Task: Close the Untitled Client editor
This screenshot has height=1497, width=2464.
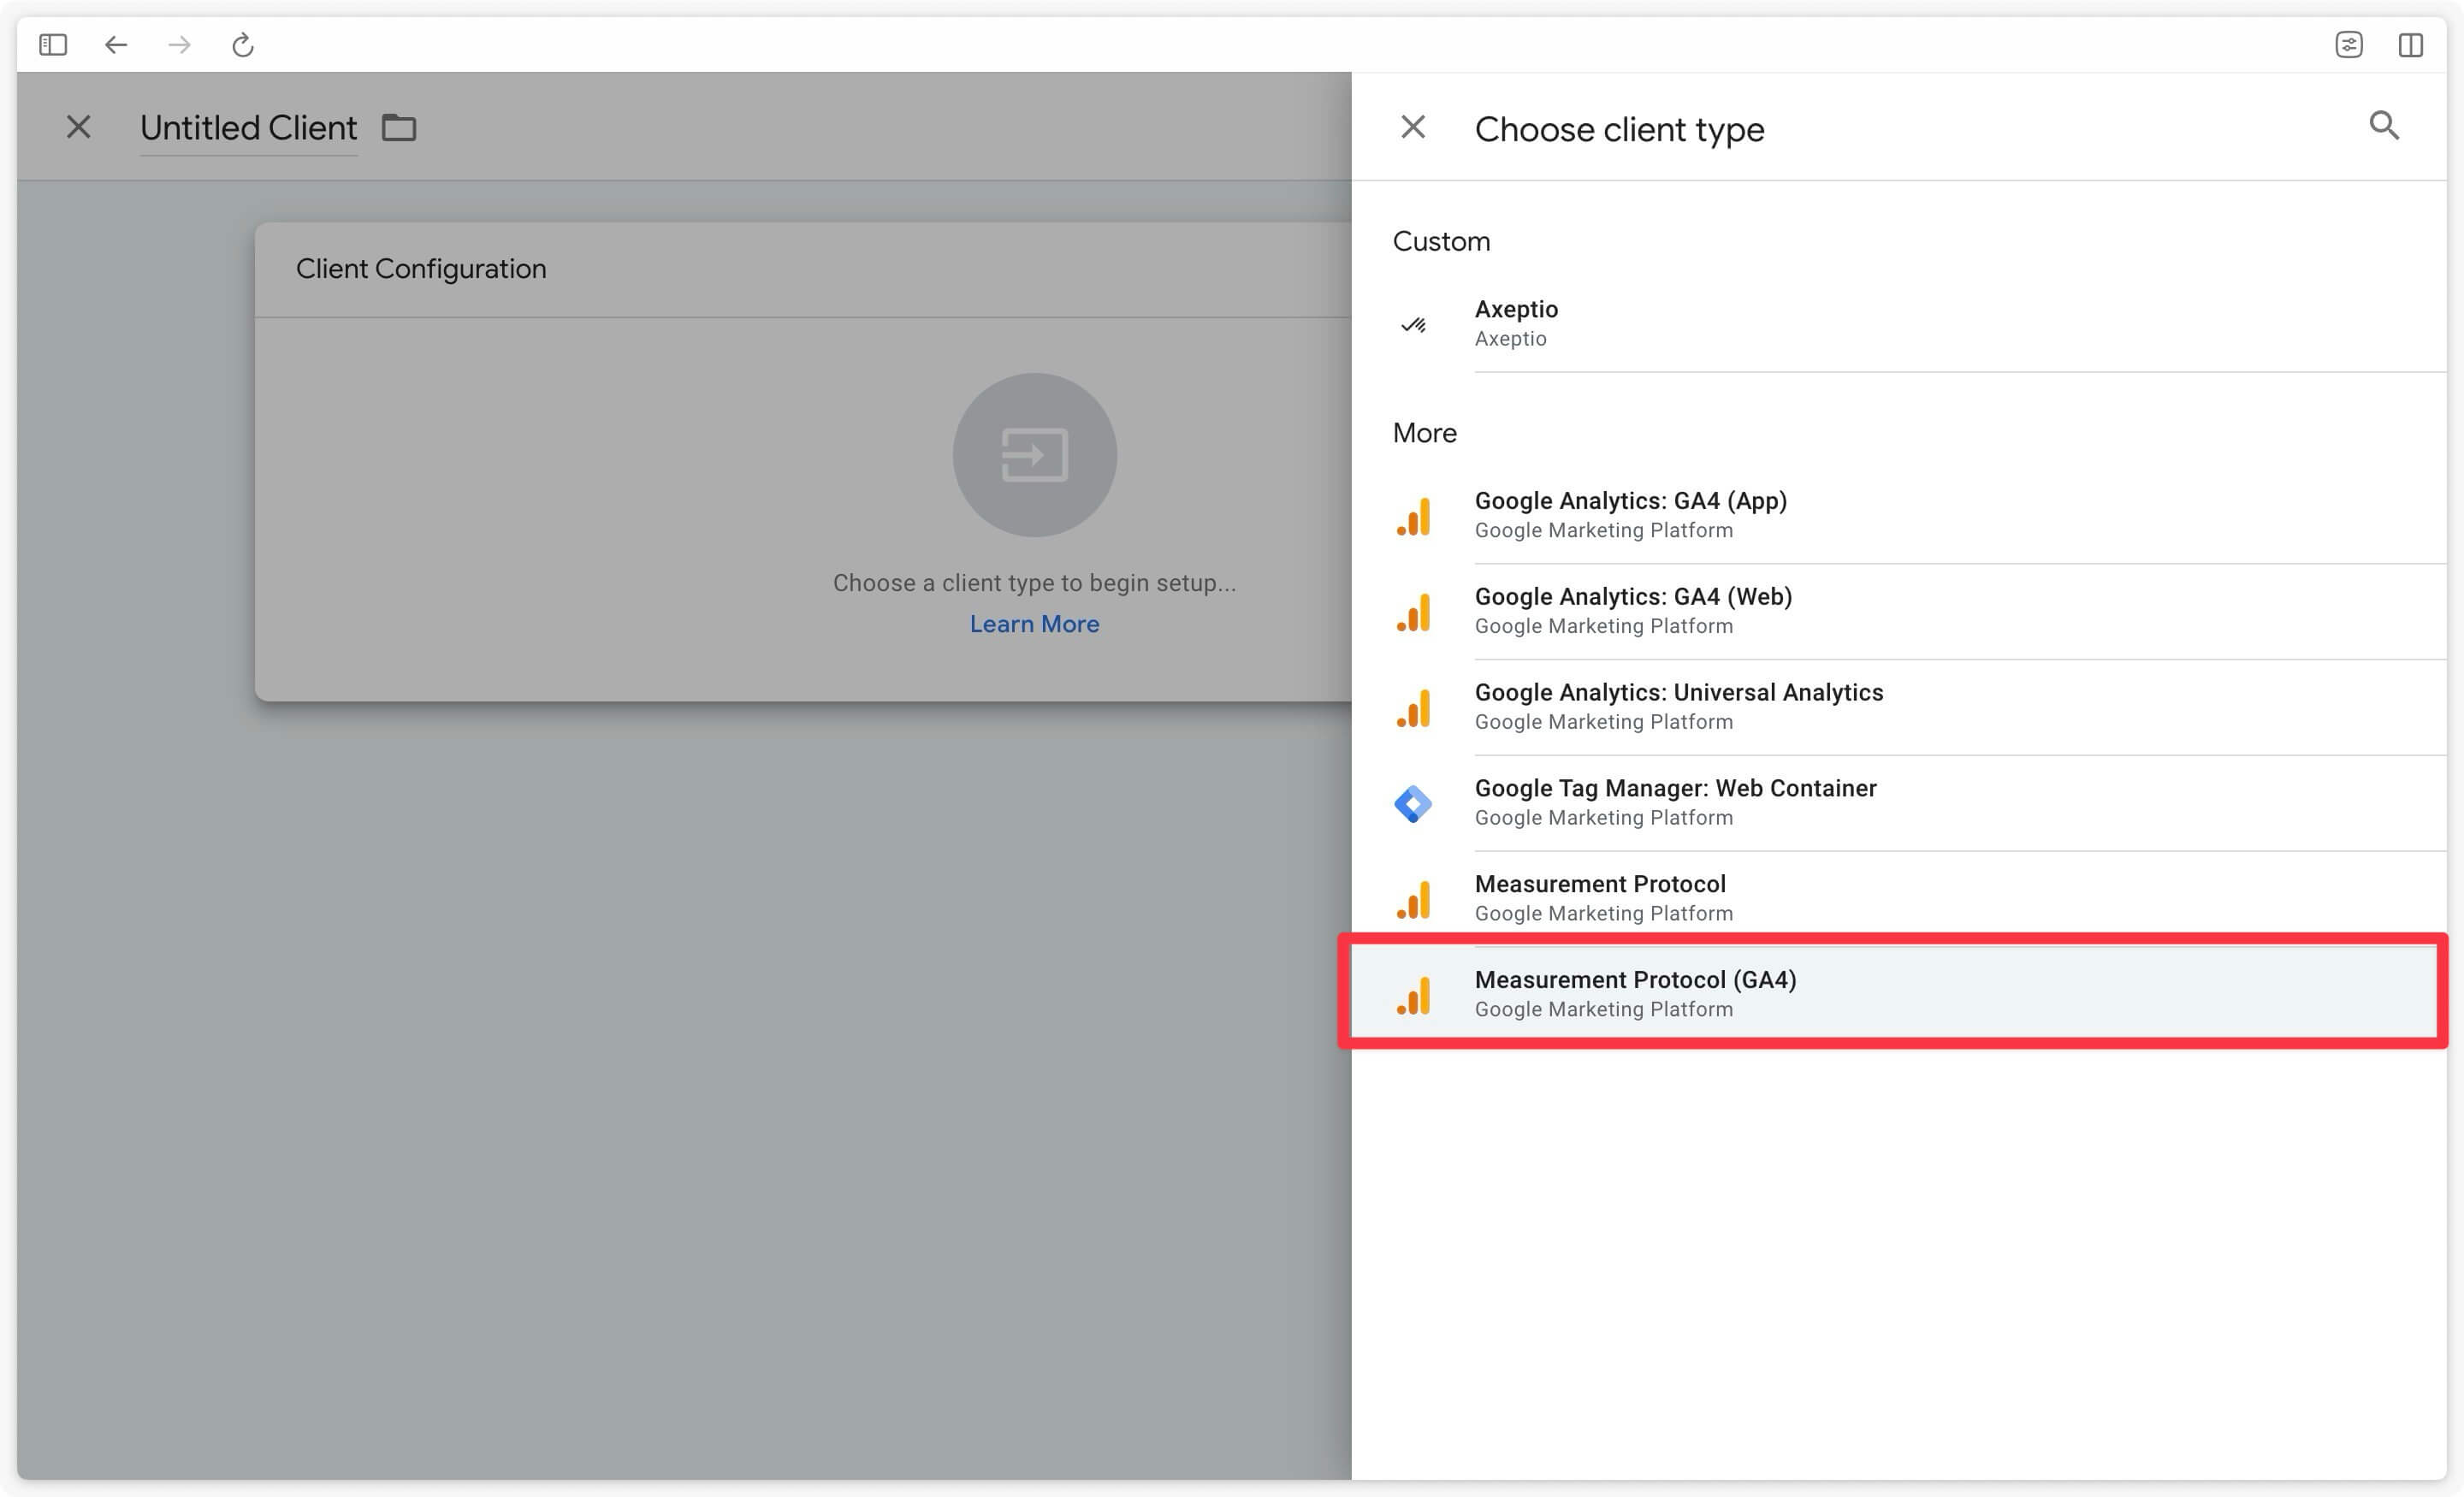Action: pos(78,127)
